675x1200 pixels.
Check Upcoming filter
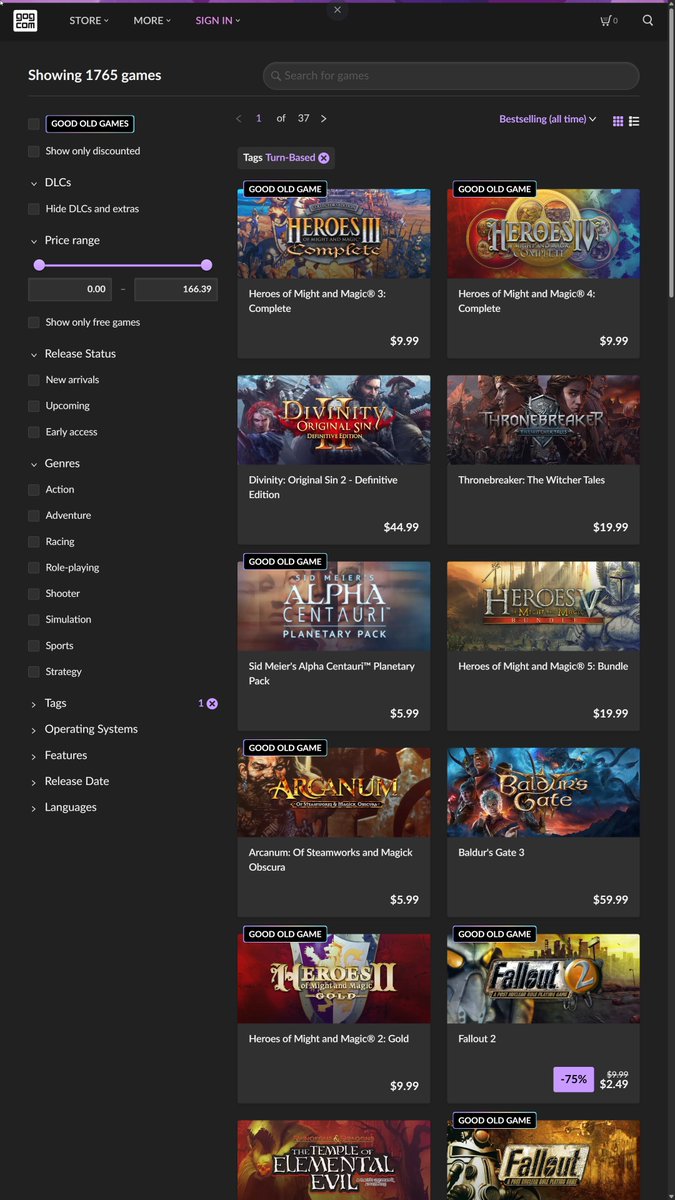pyautogui.click(x=34, y=406)
